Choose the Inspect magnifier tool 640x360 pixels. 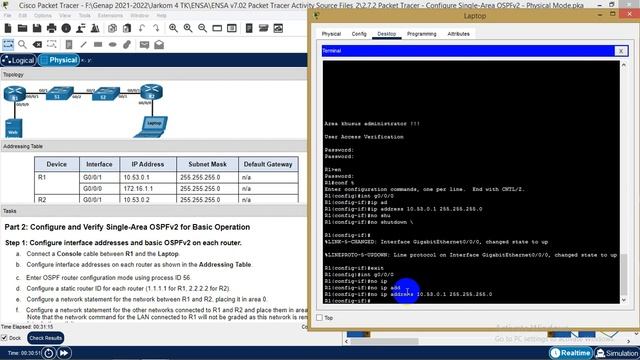22,44
